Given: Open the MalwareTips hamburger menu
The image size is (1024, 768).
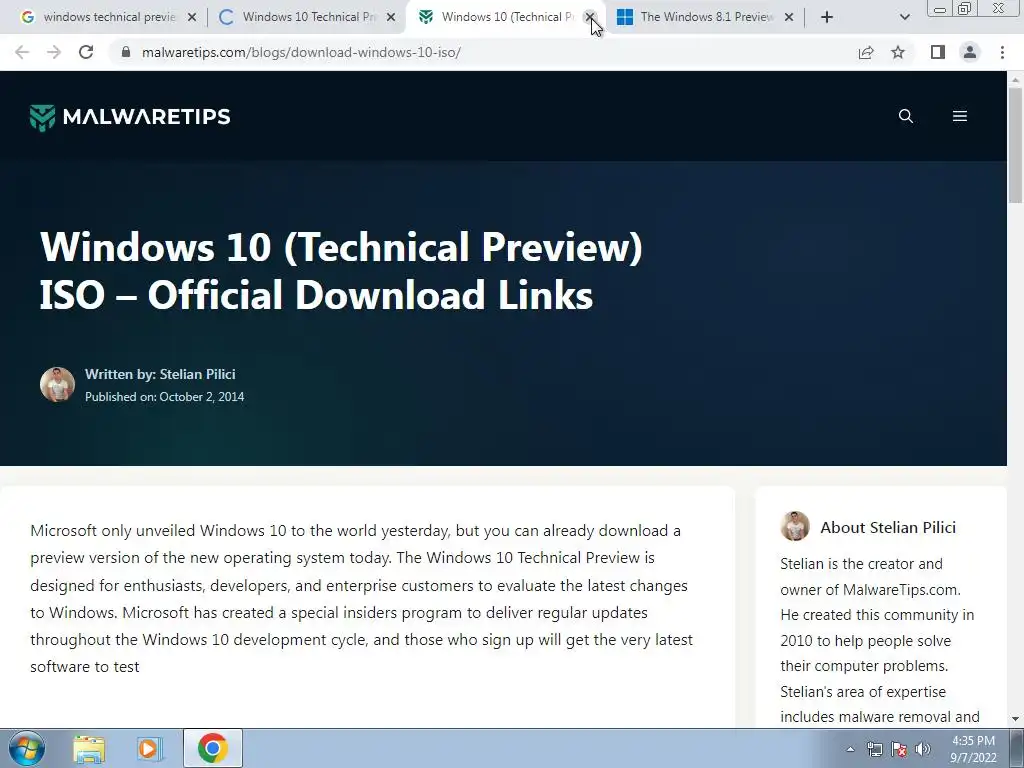Looking at the screenshot, I should (x=959, y=116).
